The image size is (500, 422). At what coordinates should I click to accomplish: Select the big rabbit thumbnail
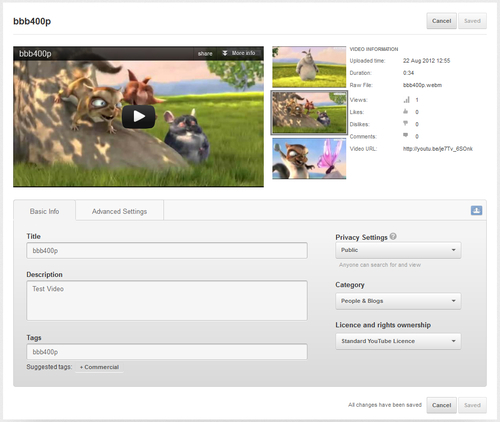309,67
